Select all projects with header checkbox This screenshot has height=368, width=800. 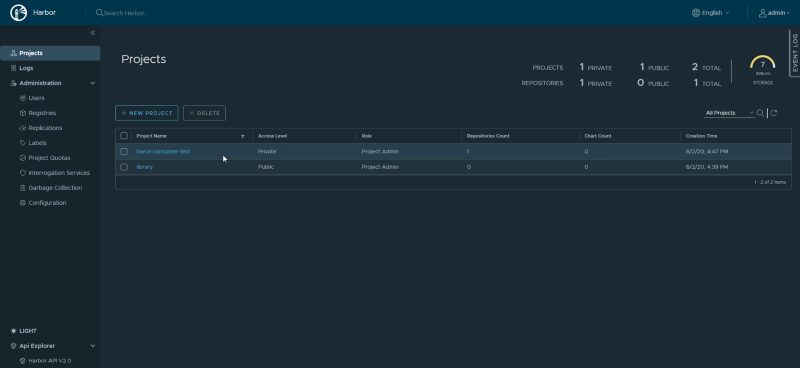(x=124, y=136)
